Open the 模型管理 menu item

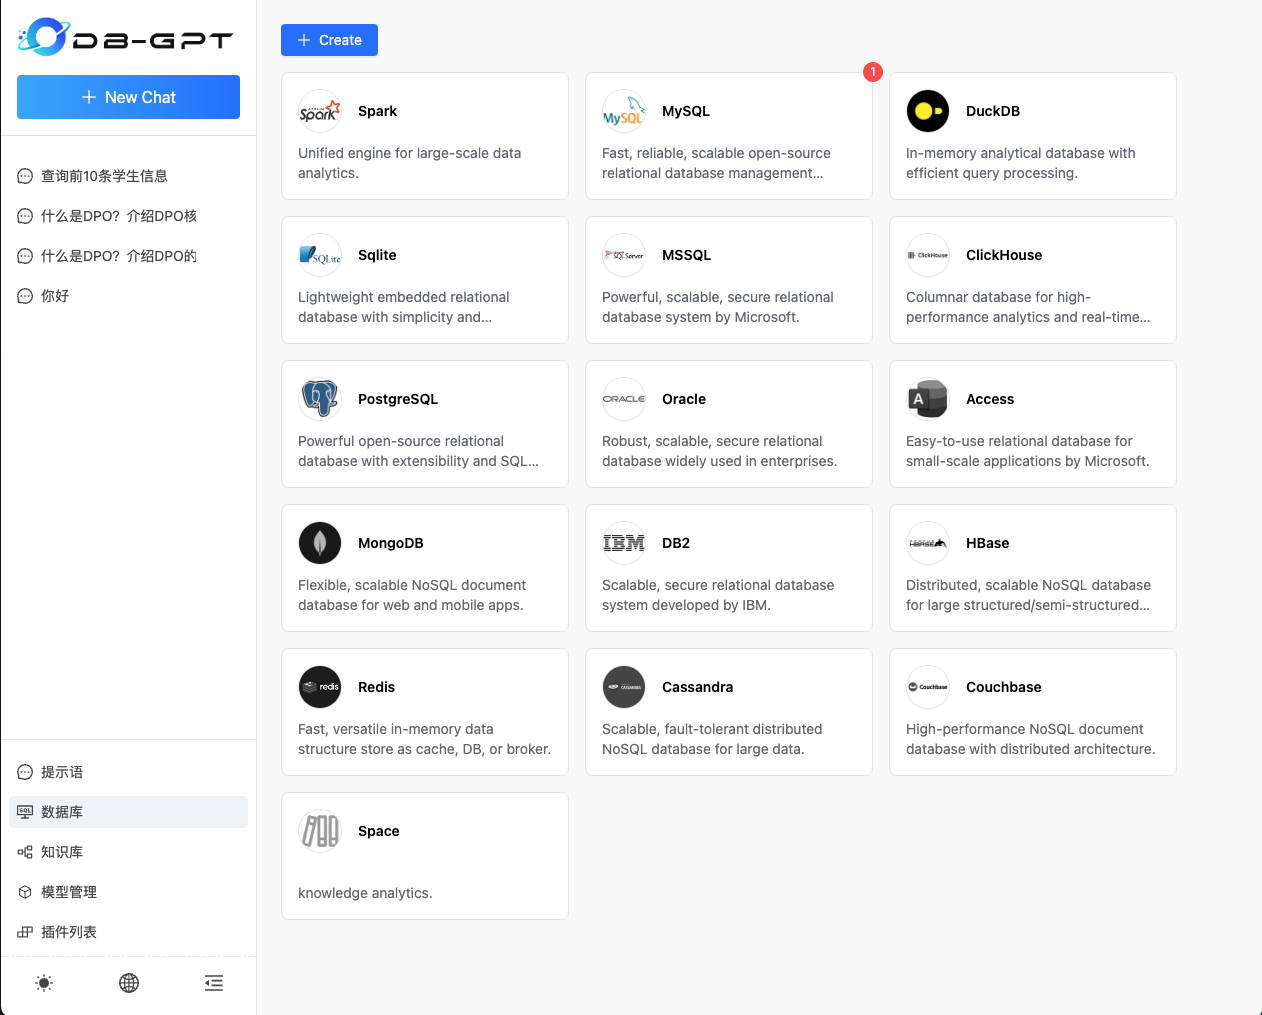pos(128,892)
